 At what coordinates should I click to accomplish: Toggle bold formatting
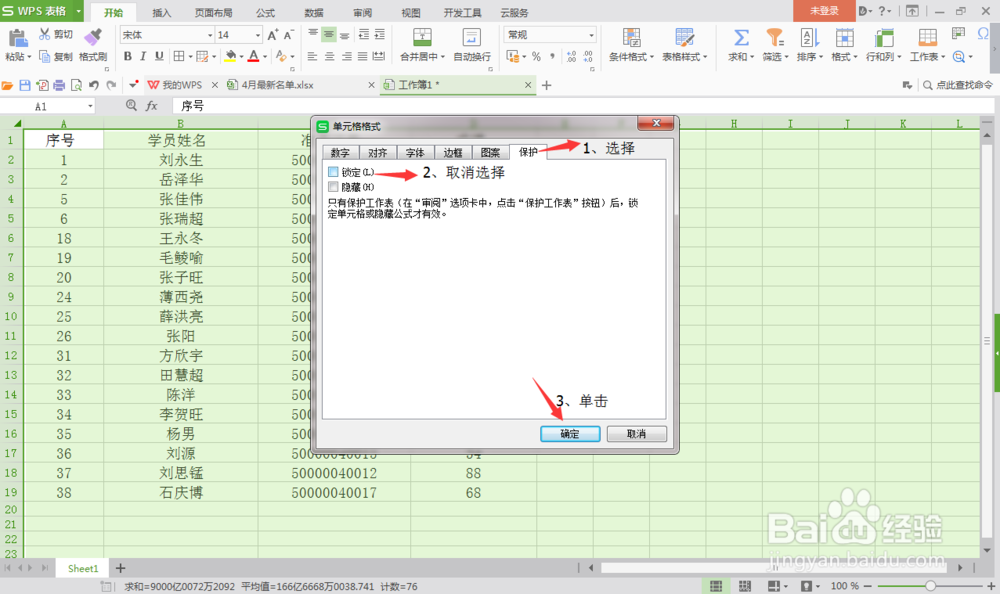point(127,55)
